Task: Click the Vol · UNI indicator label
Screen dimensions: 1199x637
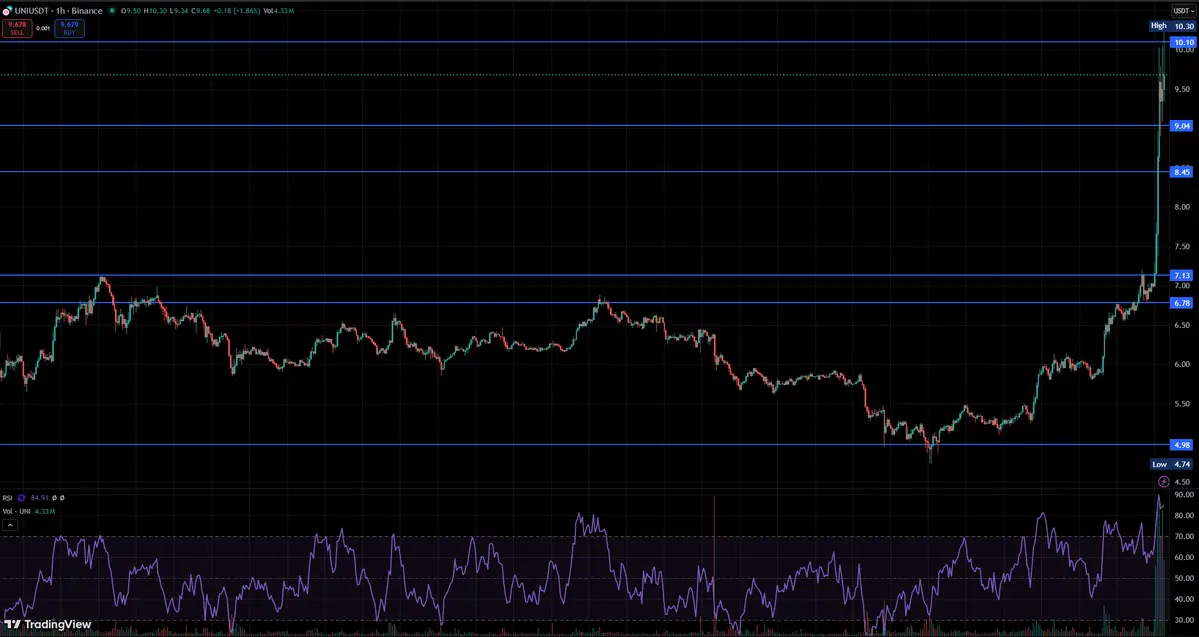Action: click(16, 511)
